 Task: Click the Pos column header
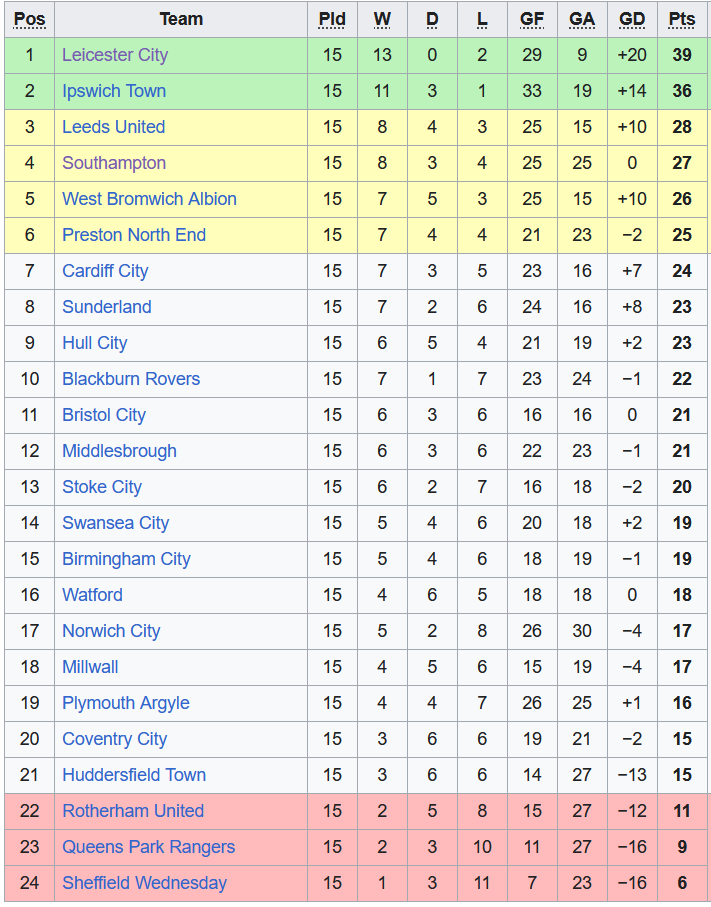coord(29,19)
